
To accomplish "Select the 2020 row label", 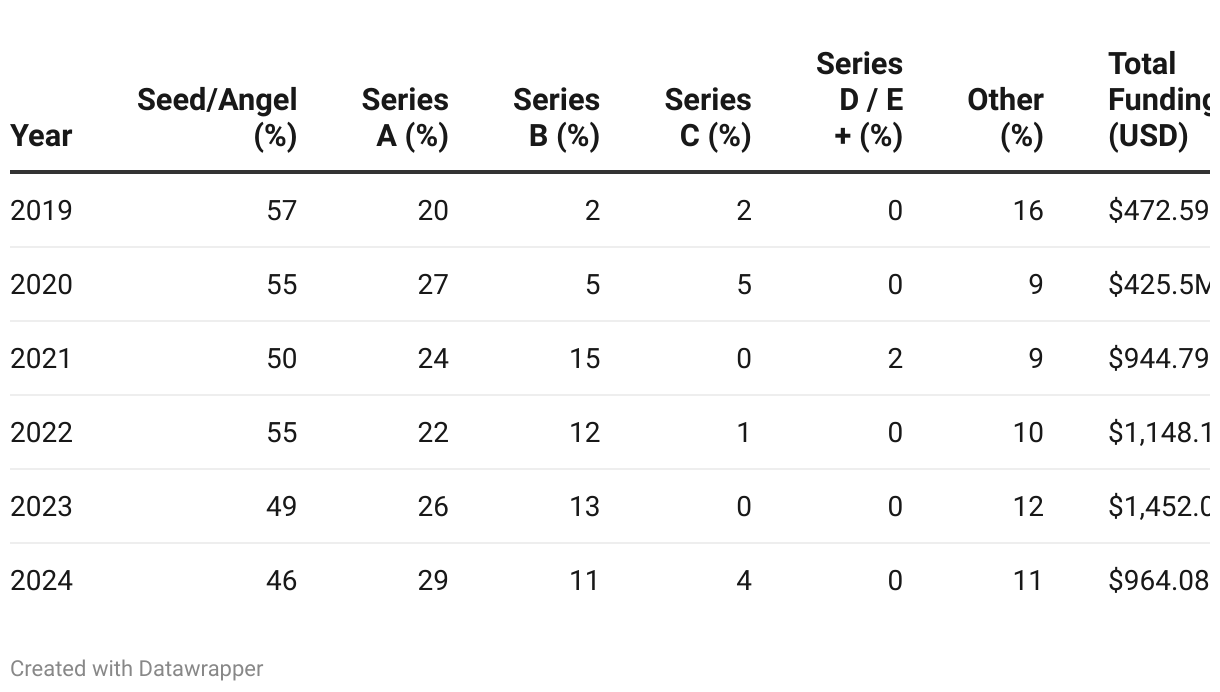I will click(41, 284).
